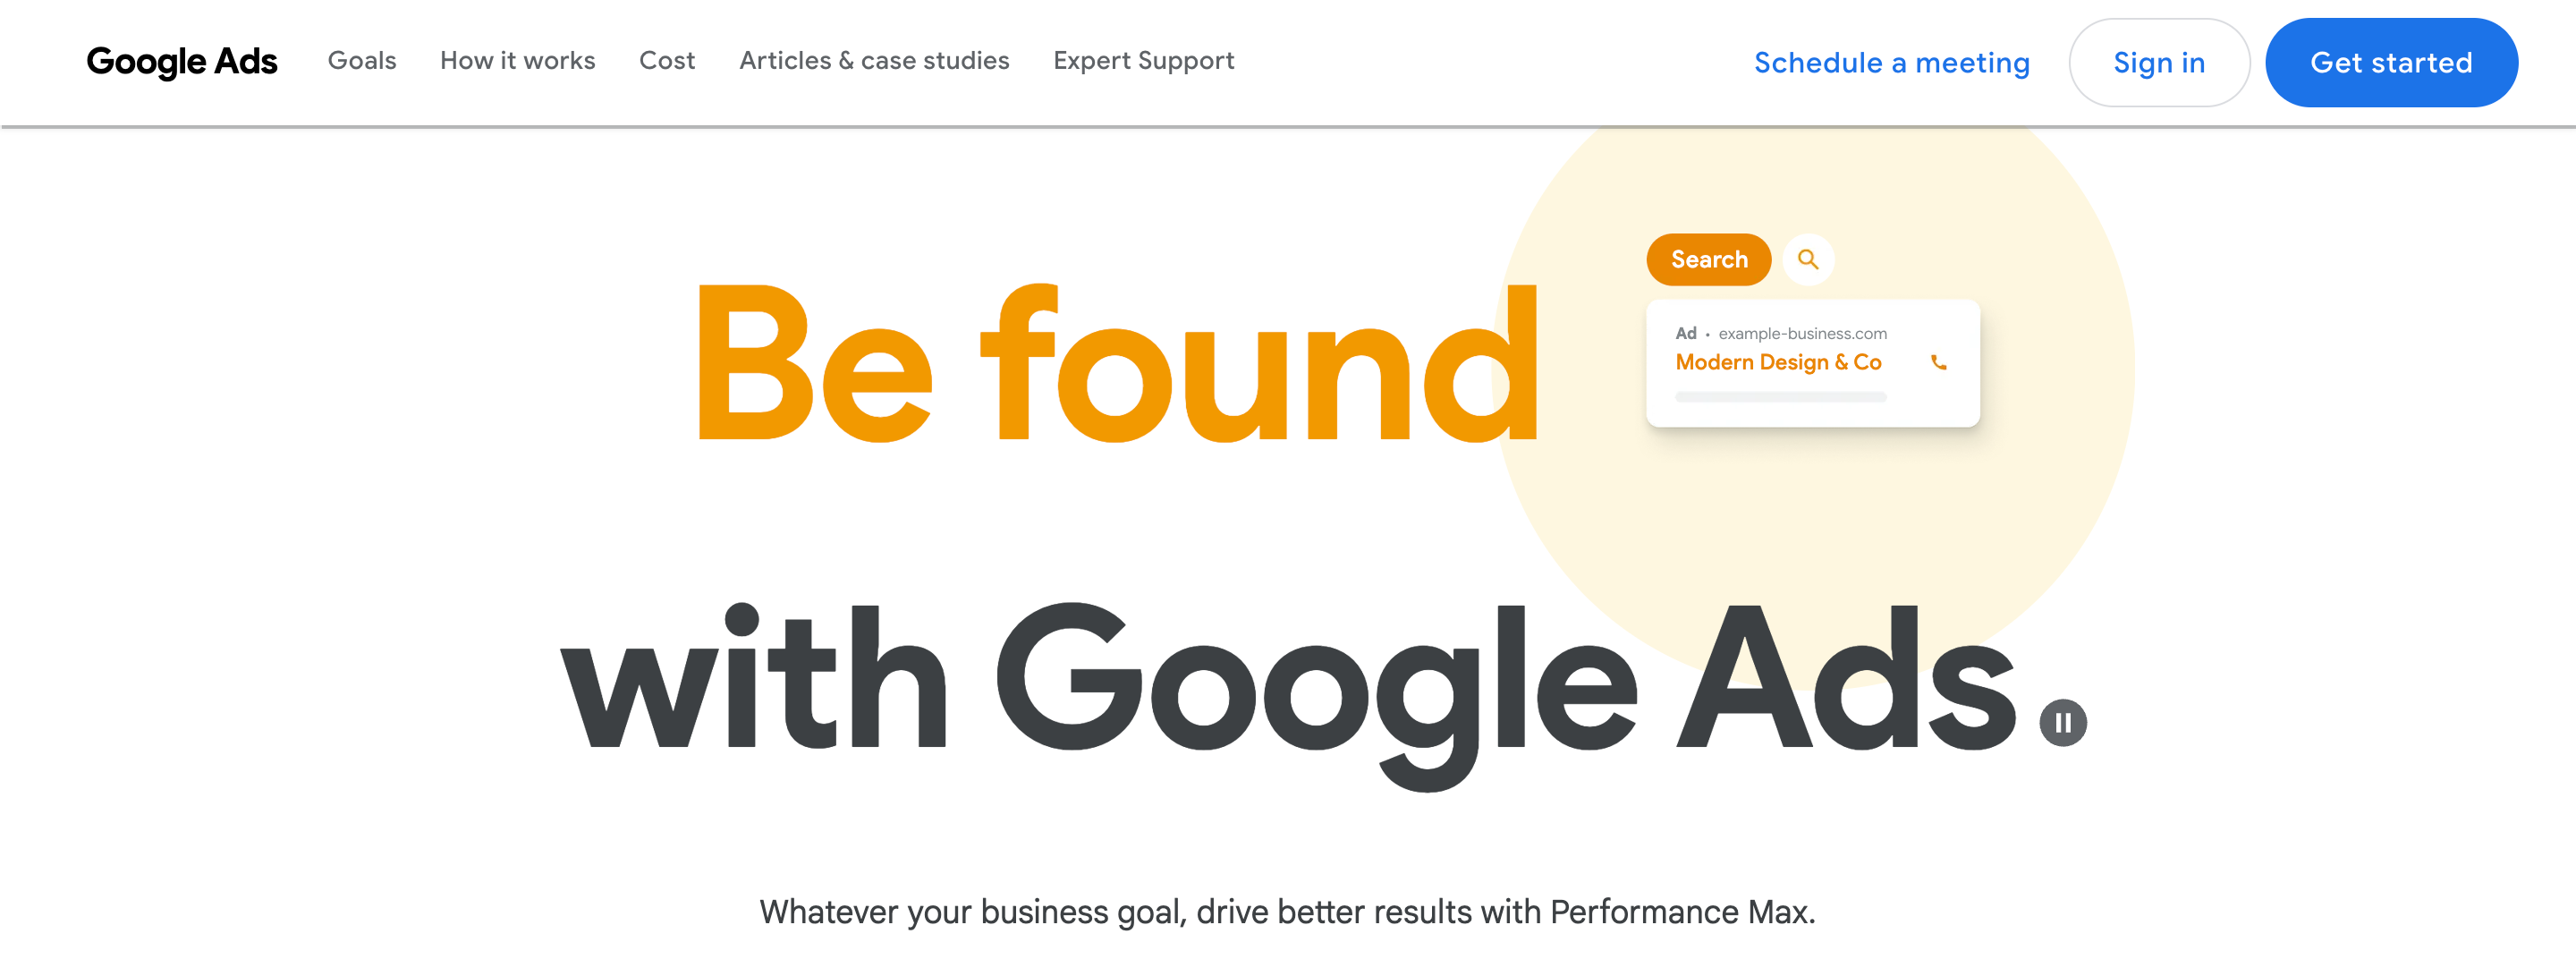Go to the Cost page

[666, 61]
